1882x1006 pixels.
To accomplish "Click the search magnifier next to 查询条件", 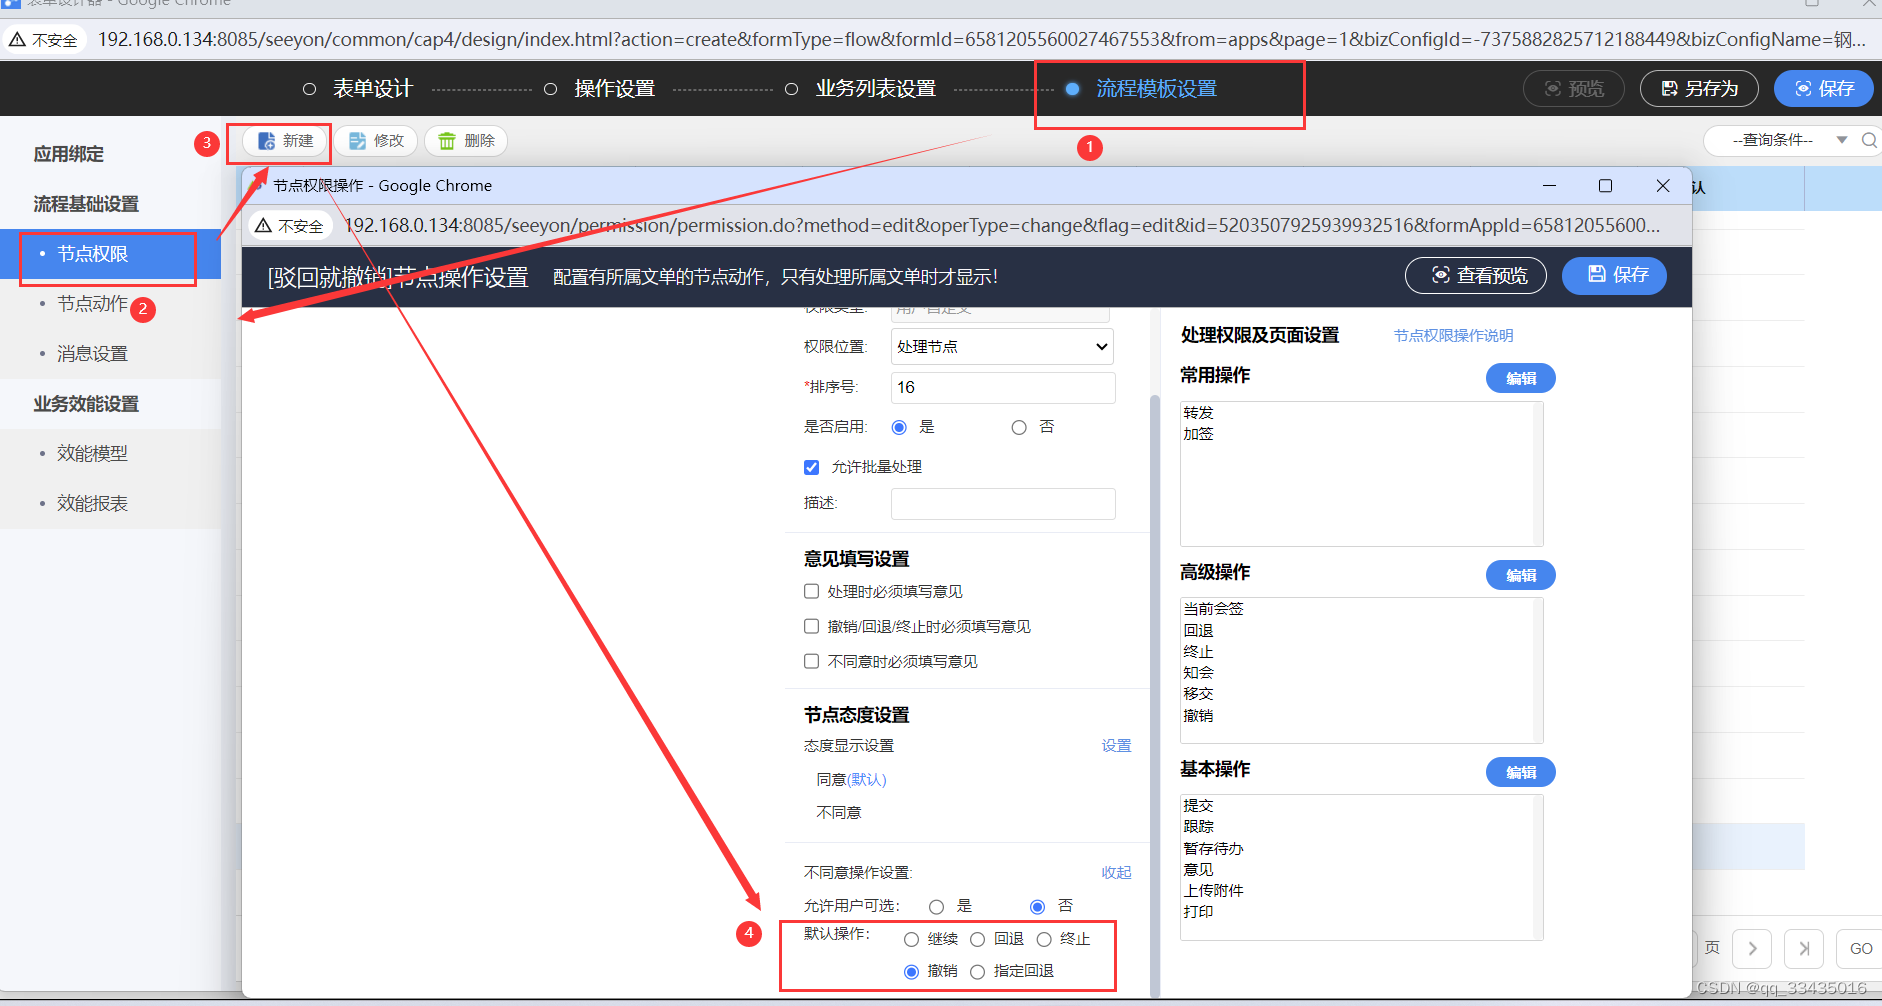I will pyautogui.click(x=1869, y=140).
